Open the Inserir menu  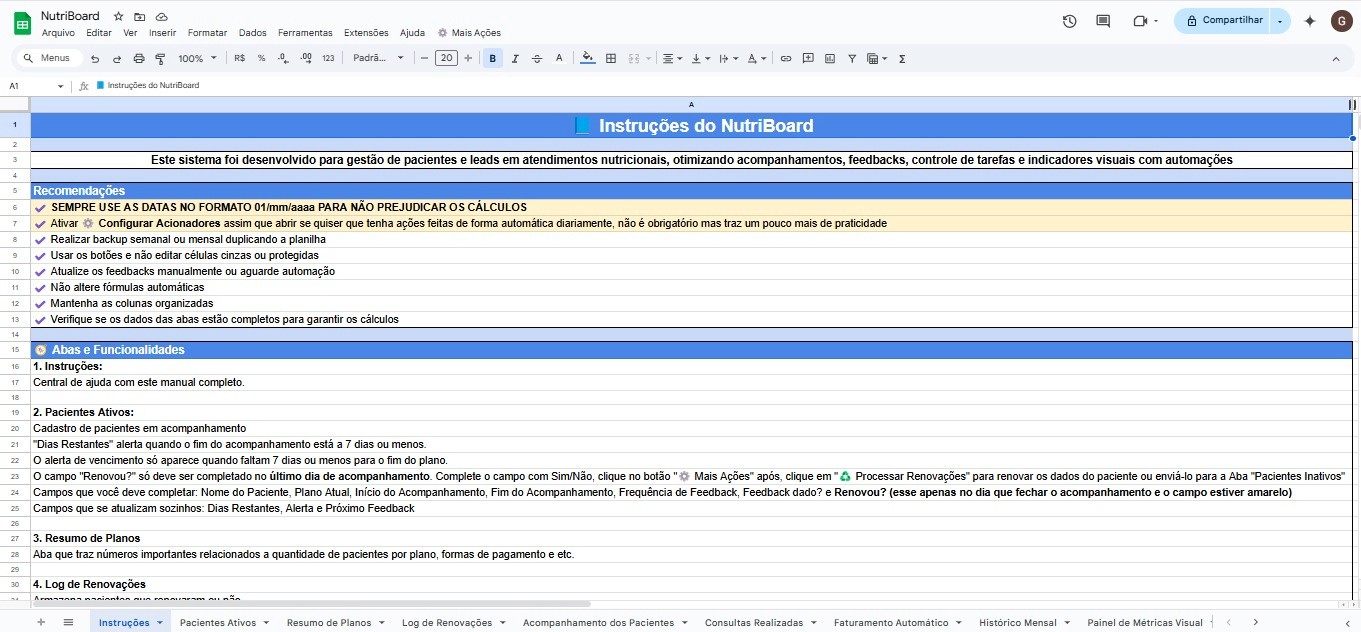[x=162, y=33]
